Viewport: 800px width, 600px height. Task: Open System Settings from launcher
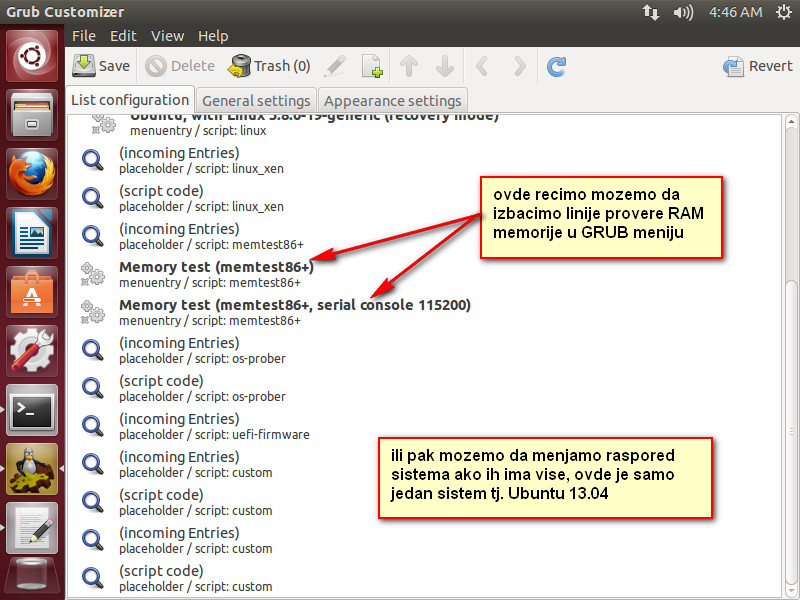[x=32, y=351]
